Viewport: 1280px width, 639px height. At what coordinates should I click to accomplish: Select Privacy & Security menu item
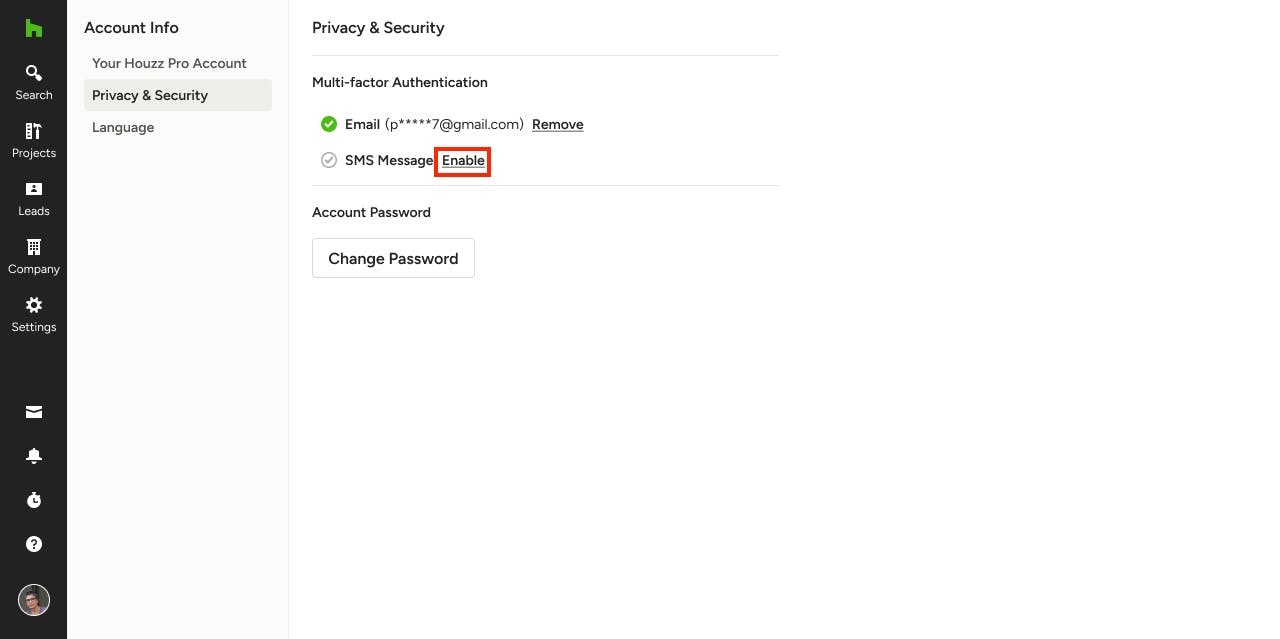coord(178,95)
